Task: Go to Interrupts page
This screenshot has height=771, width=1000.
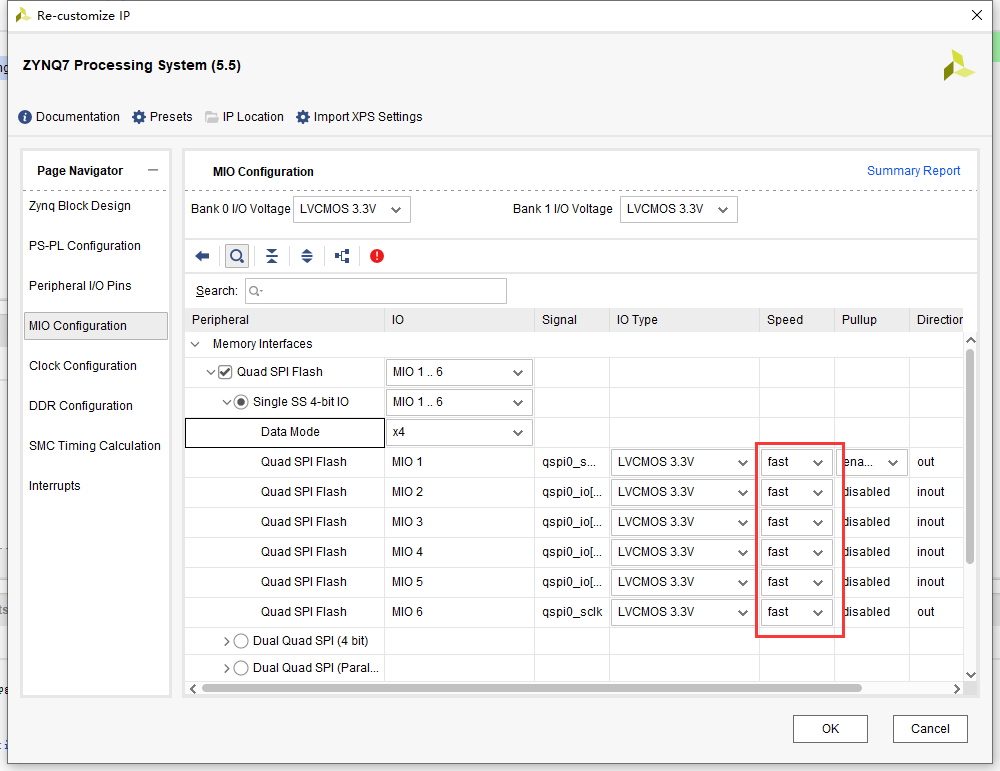Action: pyautogui.click(x=55, y=486)
